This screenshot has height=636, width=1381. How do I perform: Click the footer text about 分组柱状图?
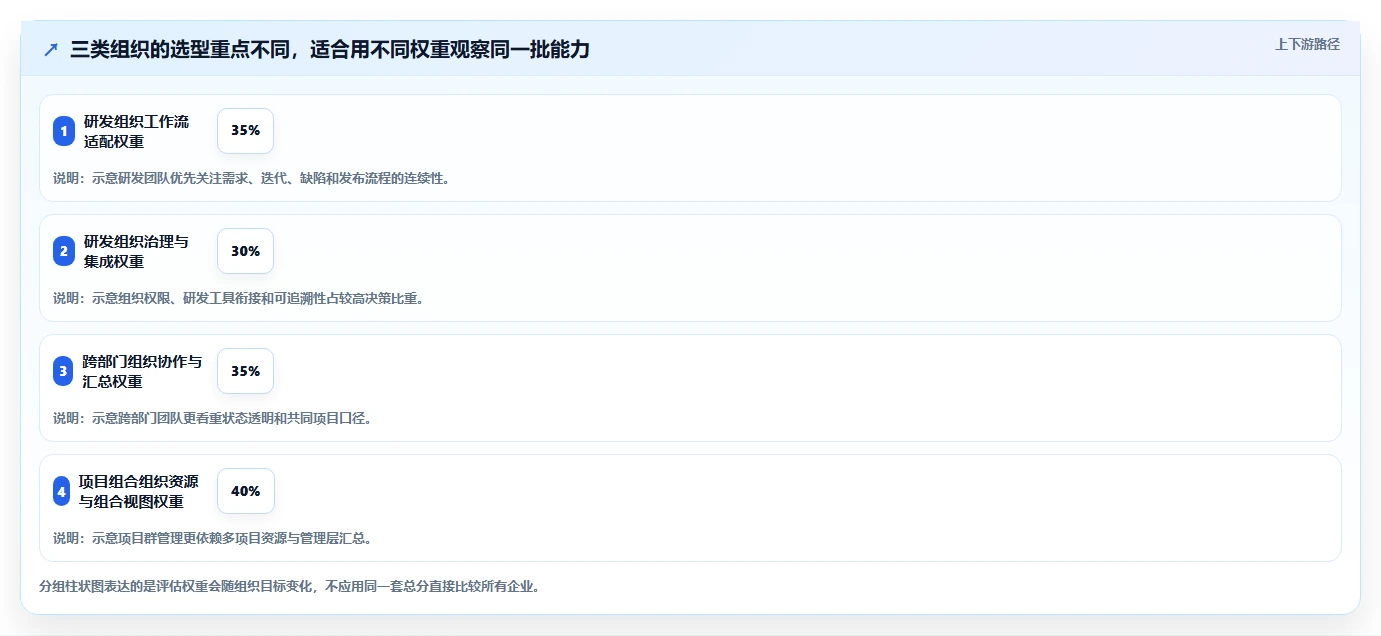(x=289, y=586)
